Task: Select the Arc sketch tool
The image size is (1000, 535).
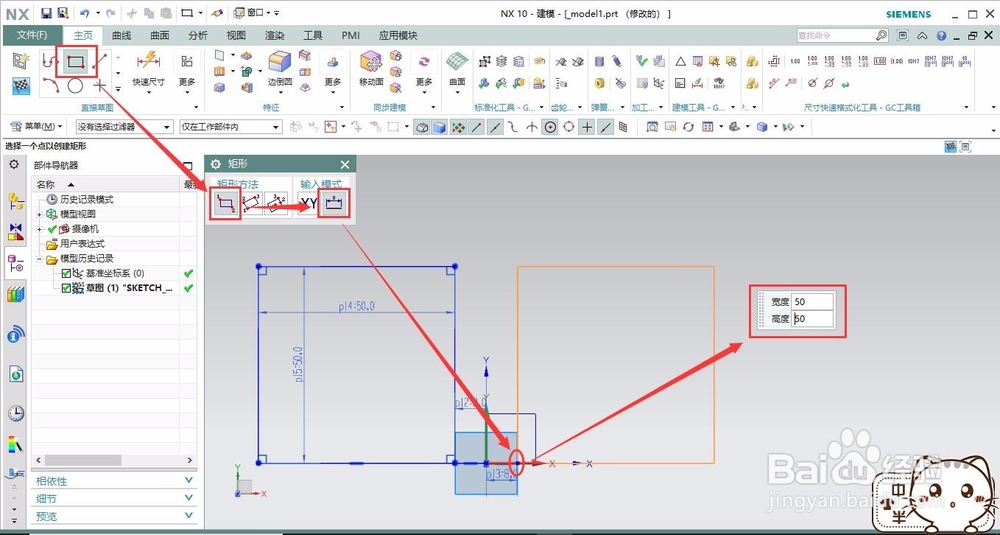Action: tap(50, 85)
